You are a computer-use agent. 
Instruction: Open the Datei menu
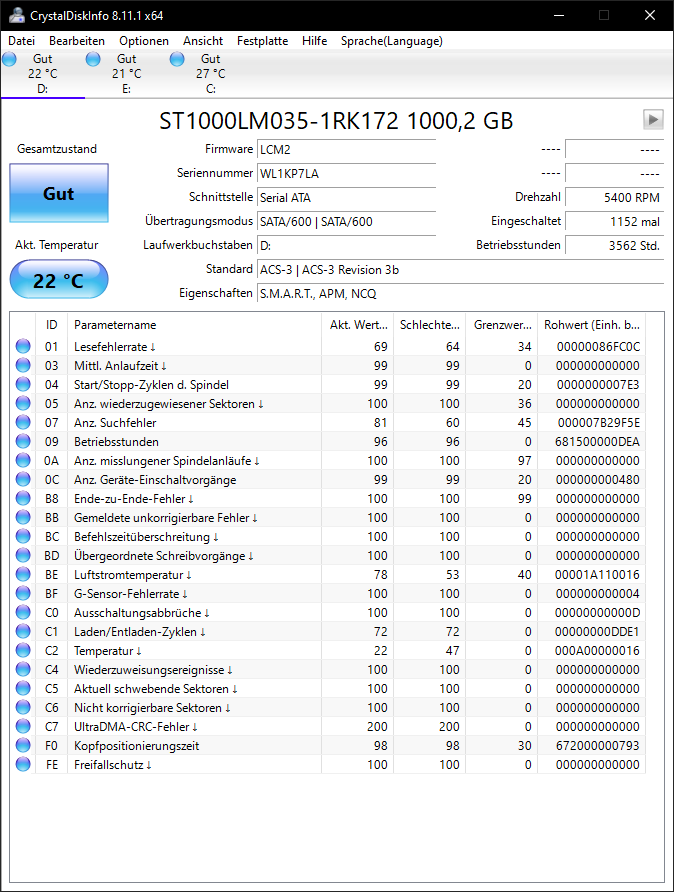point(22,41)
